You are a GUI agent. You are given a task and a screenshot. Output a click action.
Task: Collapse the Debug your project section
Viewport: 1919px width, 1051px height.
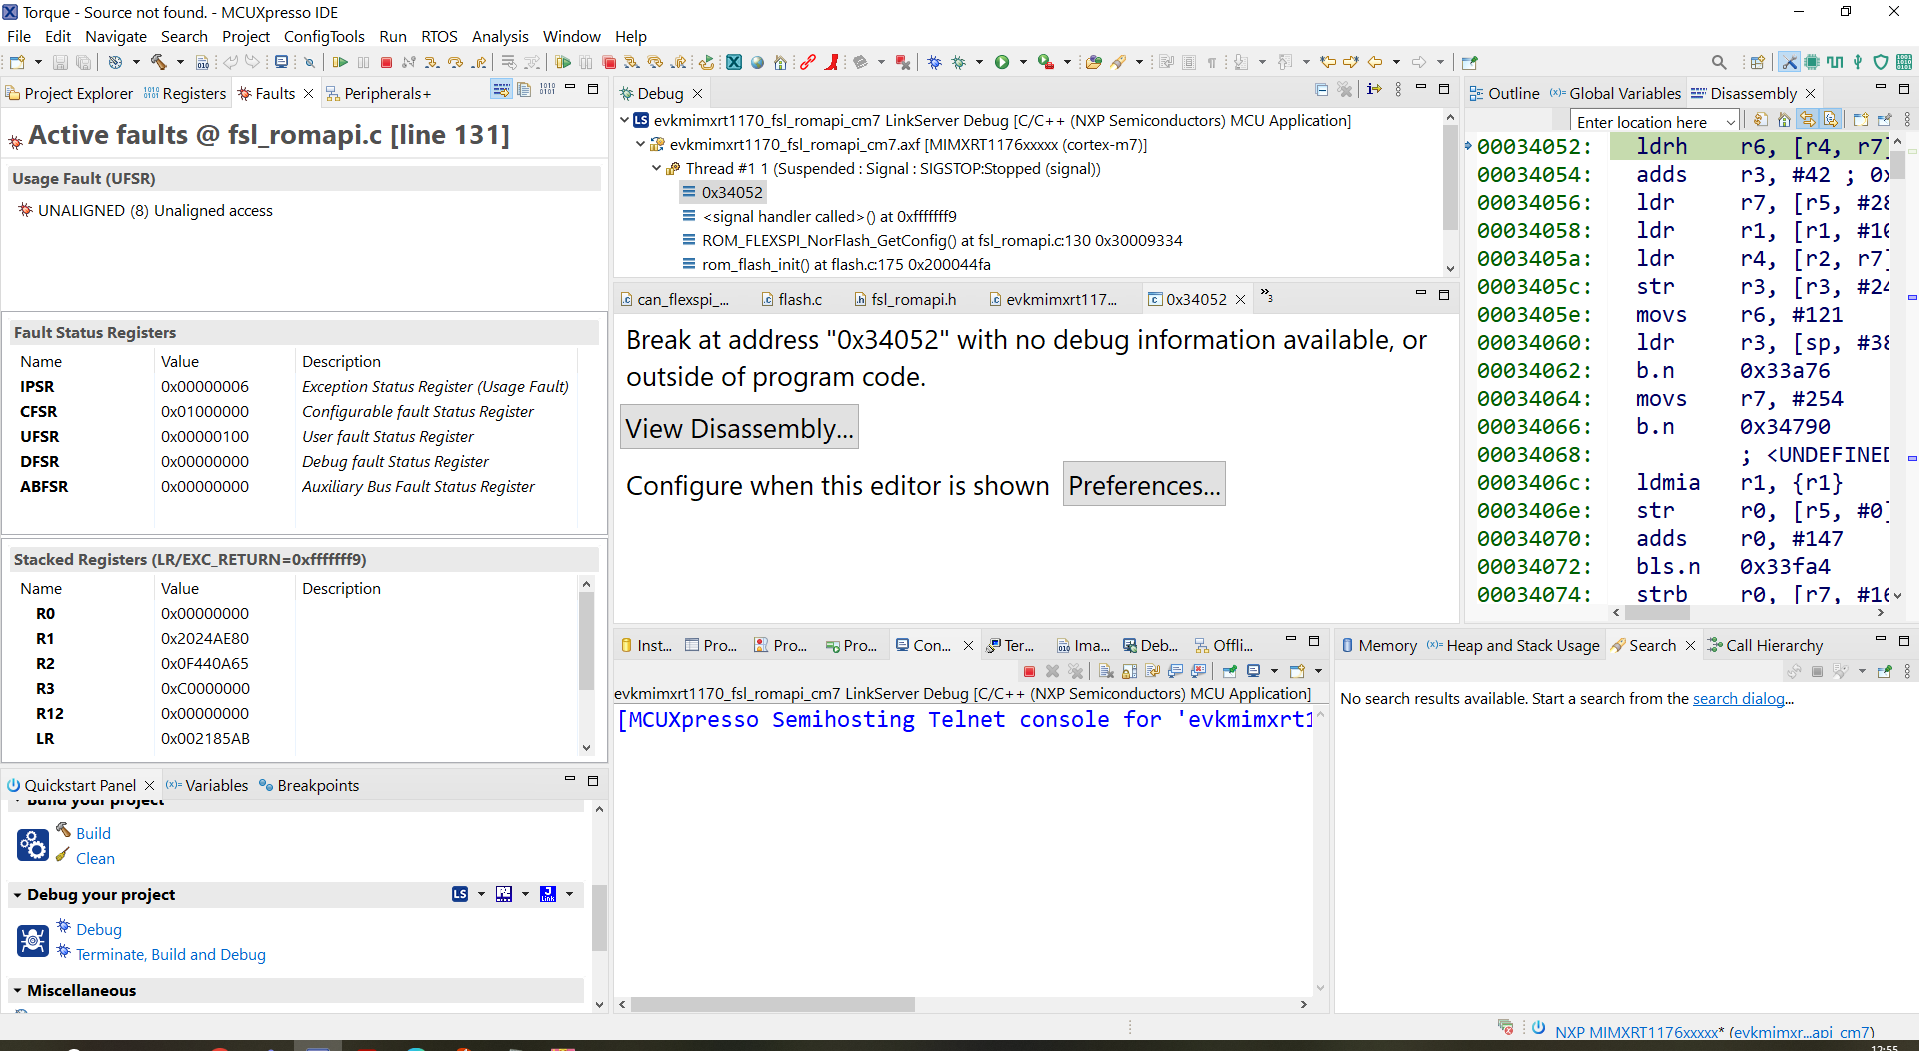coord(17,894)
